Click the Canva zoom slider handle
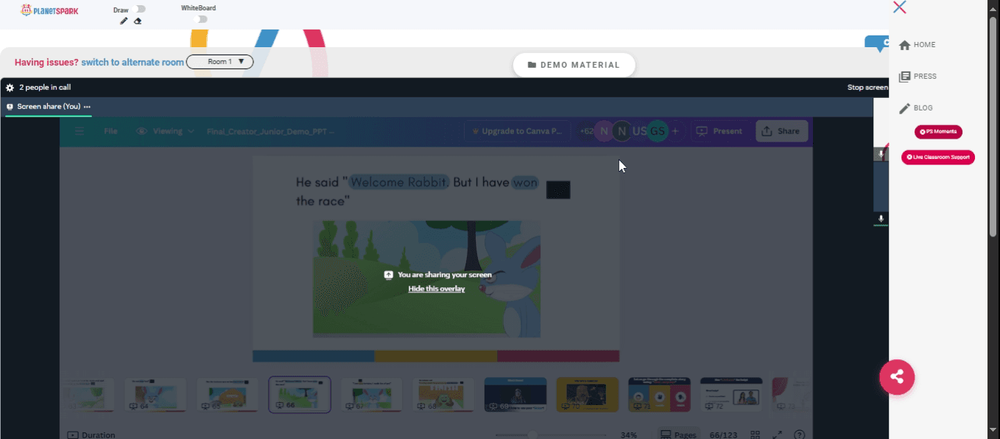The image size is (1000, 439). pyautogui.click(x=533, y=435)
